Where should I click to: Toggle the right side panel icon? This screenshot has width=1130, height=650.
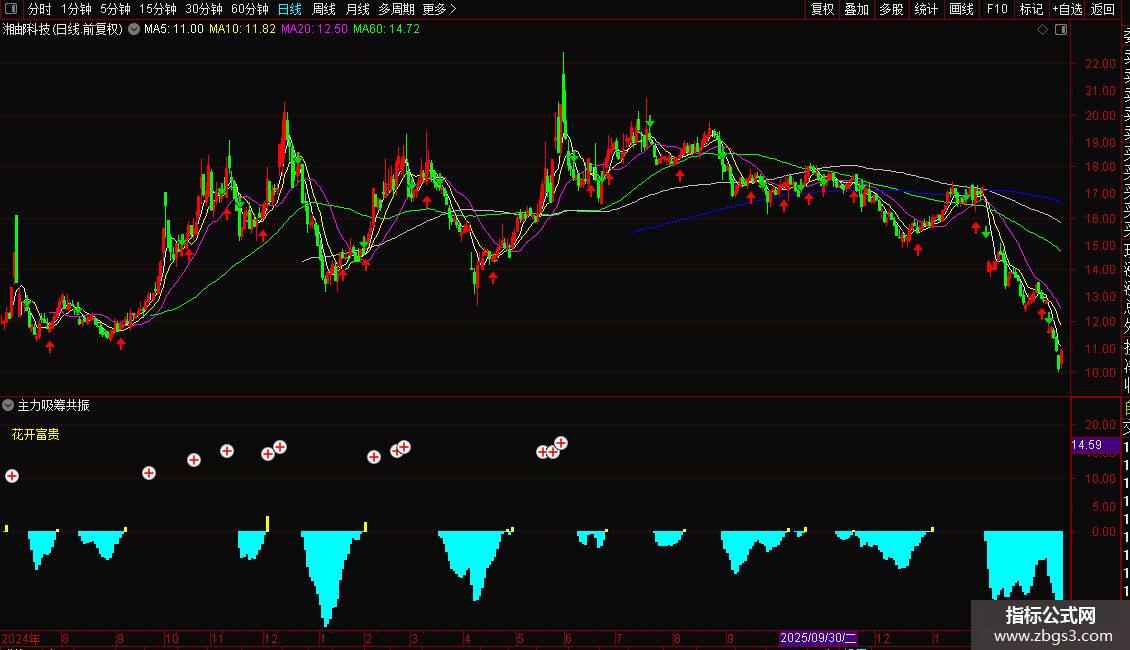(x=1061, y=30)
